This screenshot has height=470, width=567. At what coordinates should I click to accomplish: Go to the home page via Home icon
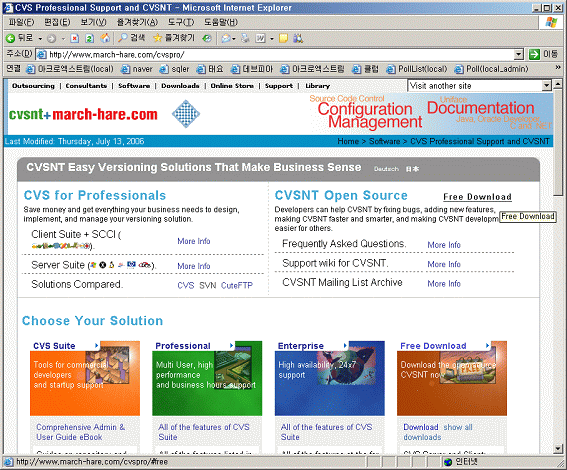pos(105,38)
